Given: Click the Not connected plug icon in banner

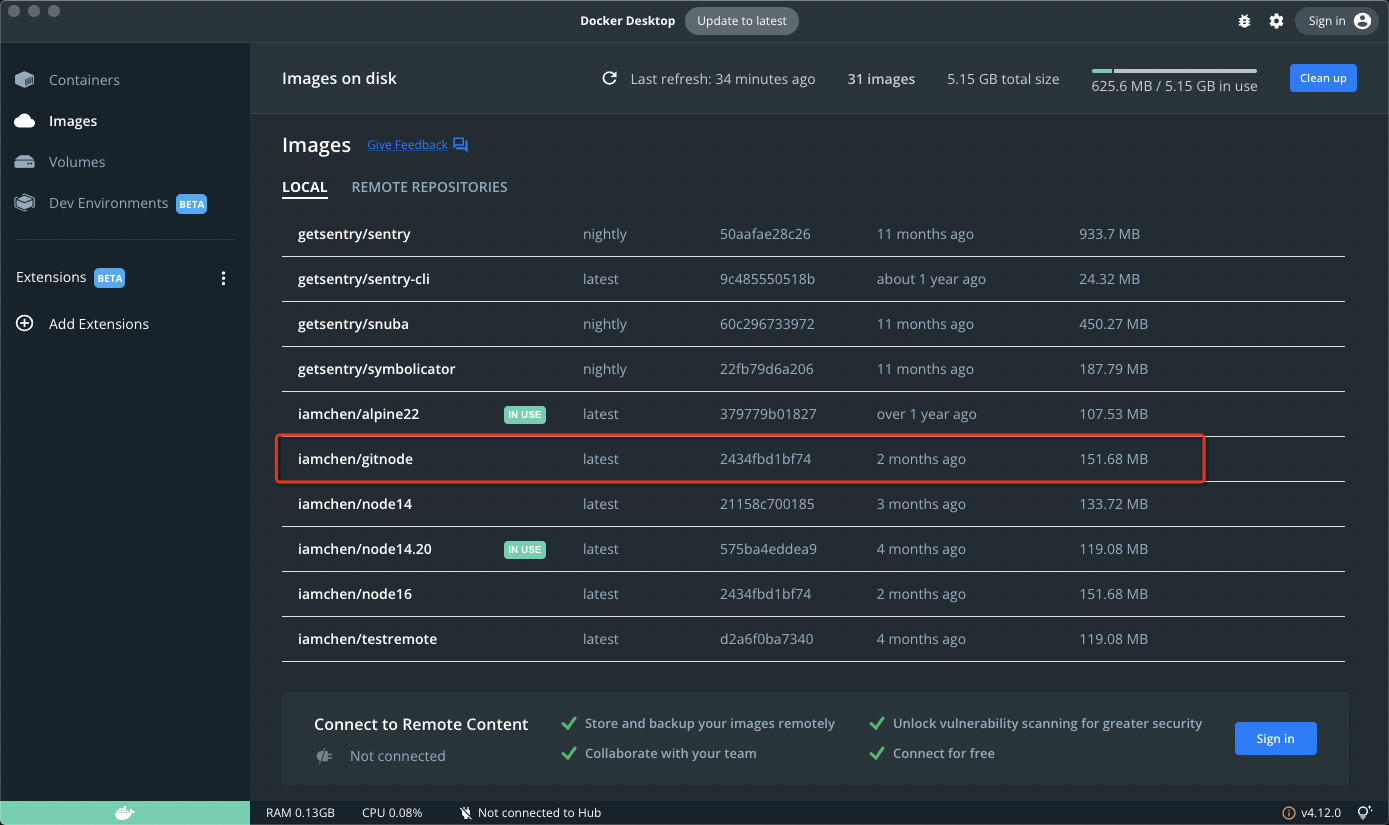Looking at the screenshot, I should click(x=324, y=756).
